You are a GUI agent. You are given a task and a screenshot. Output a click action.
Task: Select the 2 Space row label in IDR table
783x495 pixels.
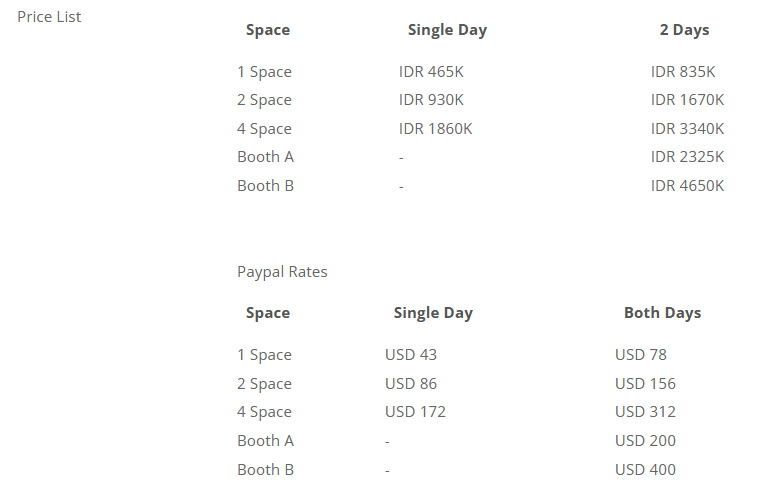[x=264, y=100]
